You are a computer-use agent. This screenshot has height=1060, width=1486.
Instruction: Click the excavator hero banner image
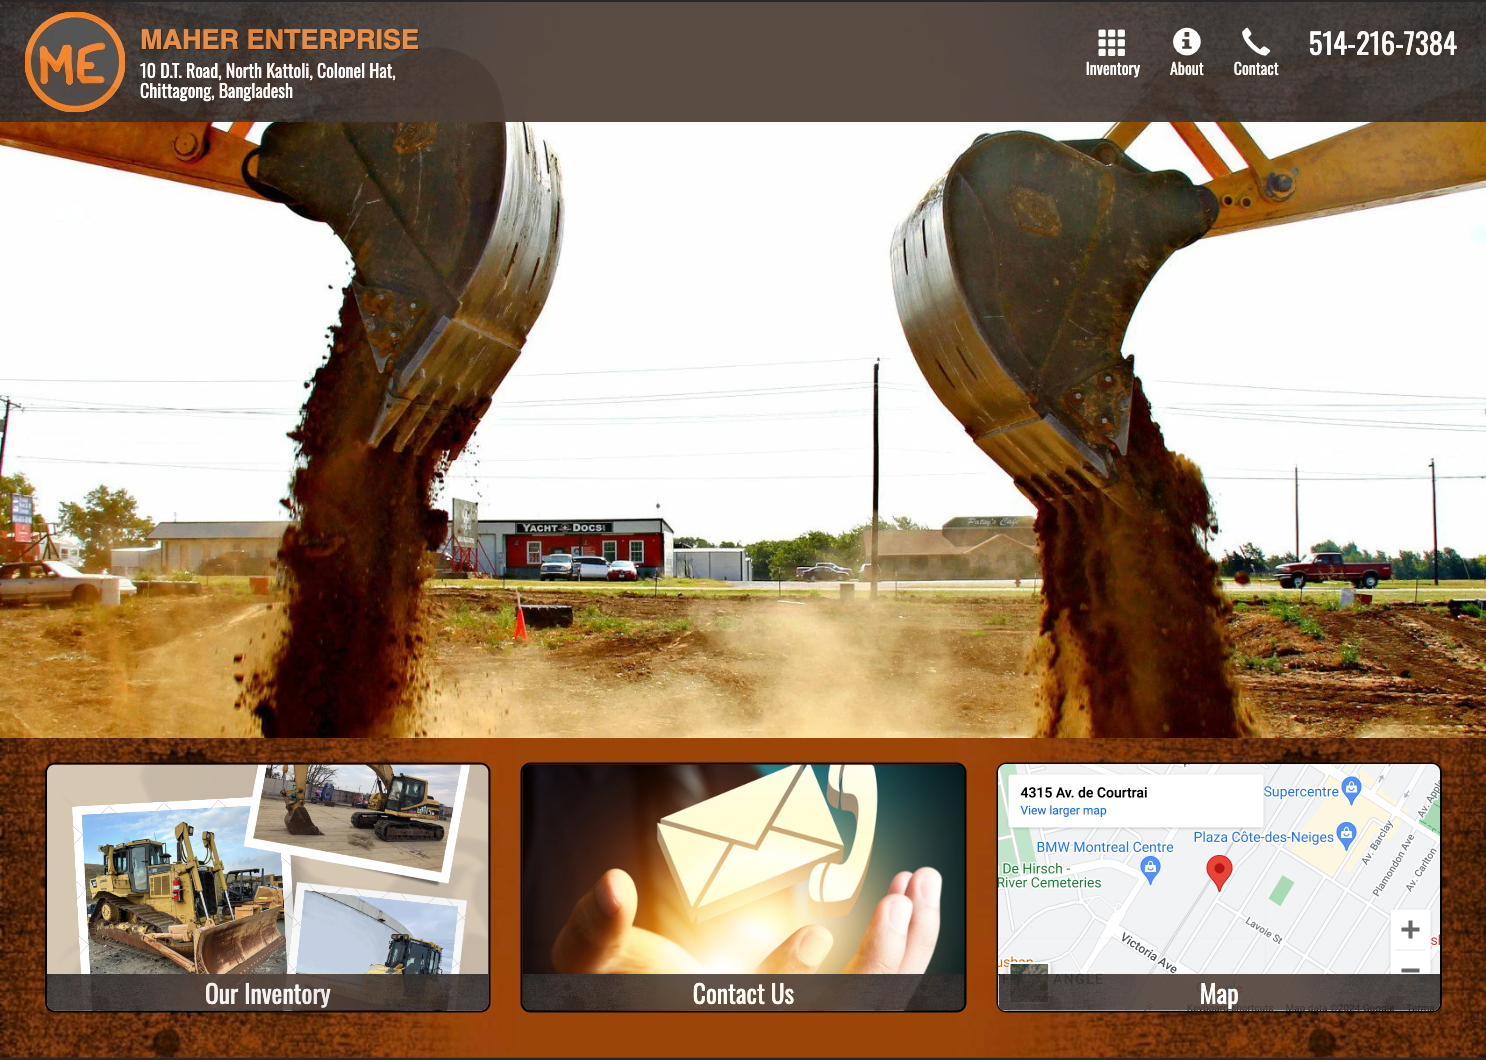coord(743,430)
